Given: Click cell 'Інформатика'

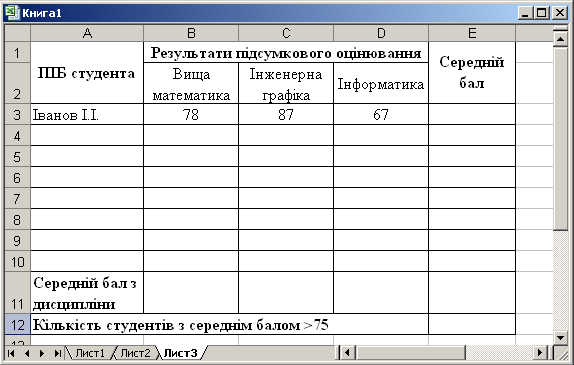Looking at the screenshot, I should click(381, 83).
